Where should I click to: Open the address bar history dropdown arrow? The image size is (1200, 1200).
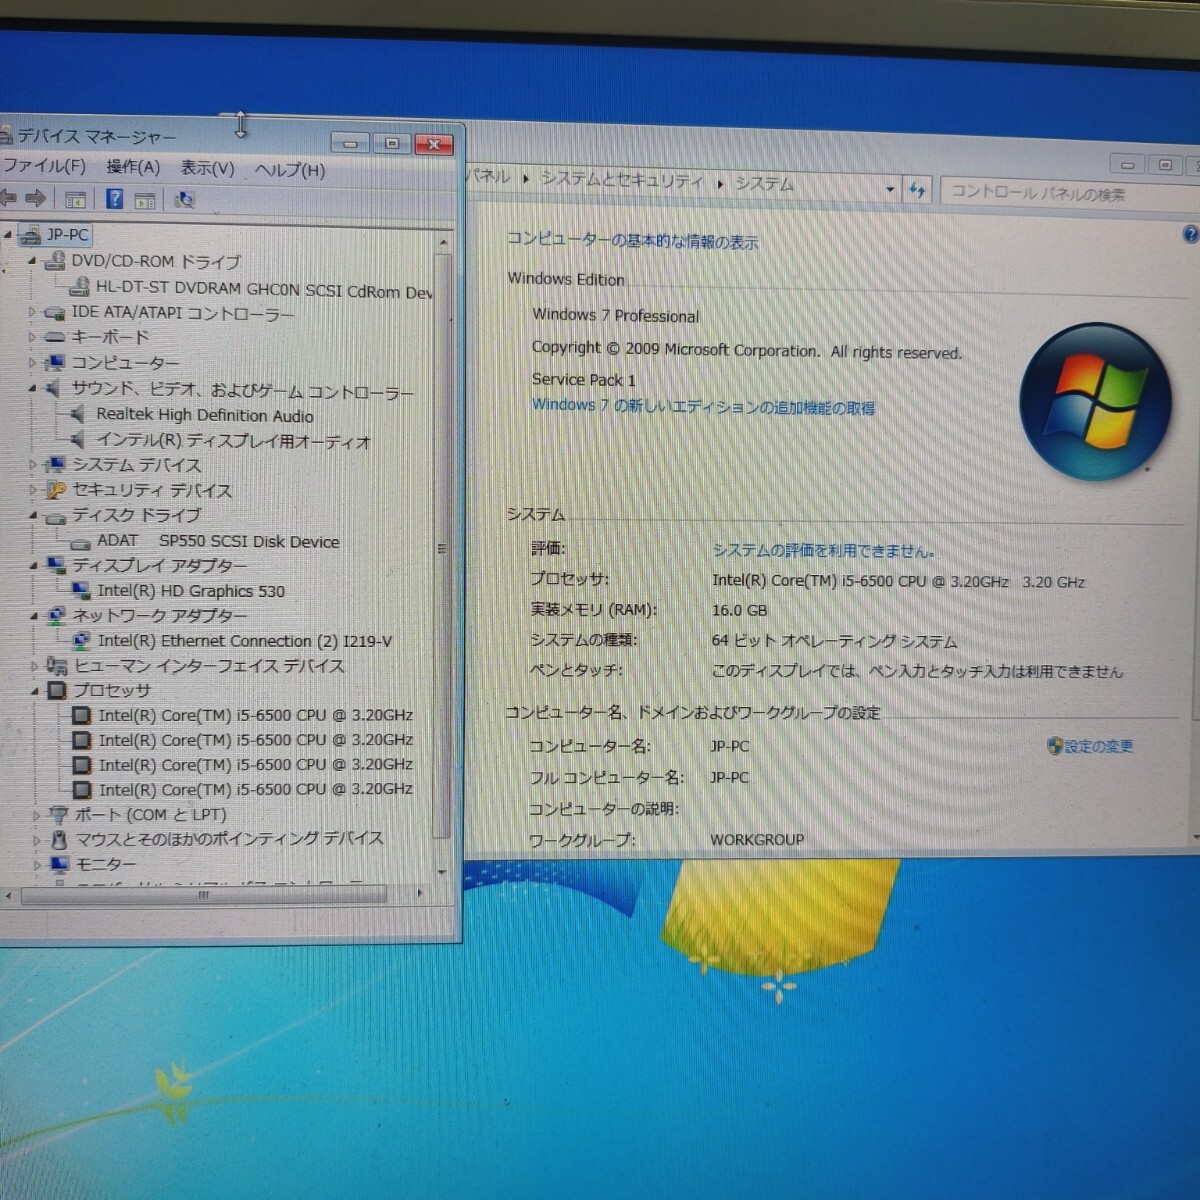(x=889, y=189)
